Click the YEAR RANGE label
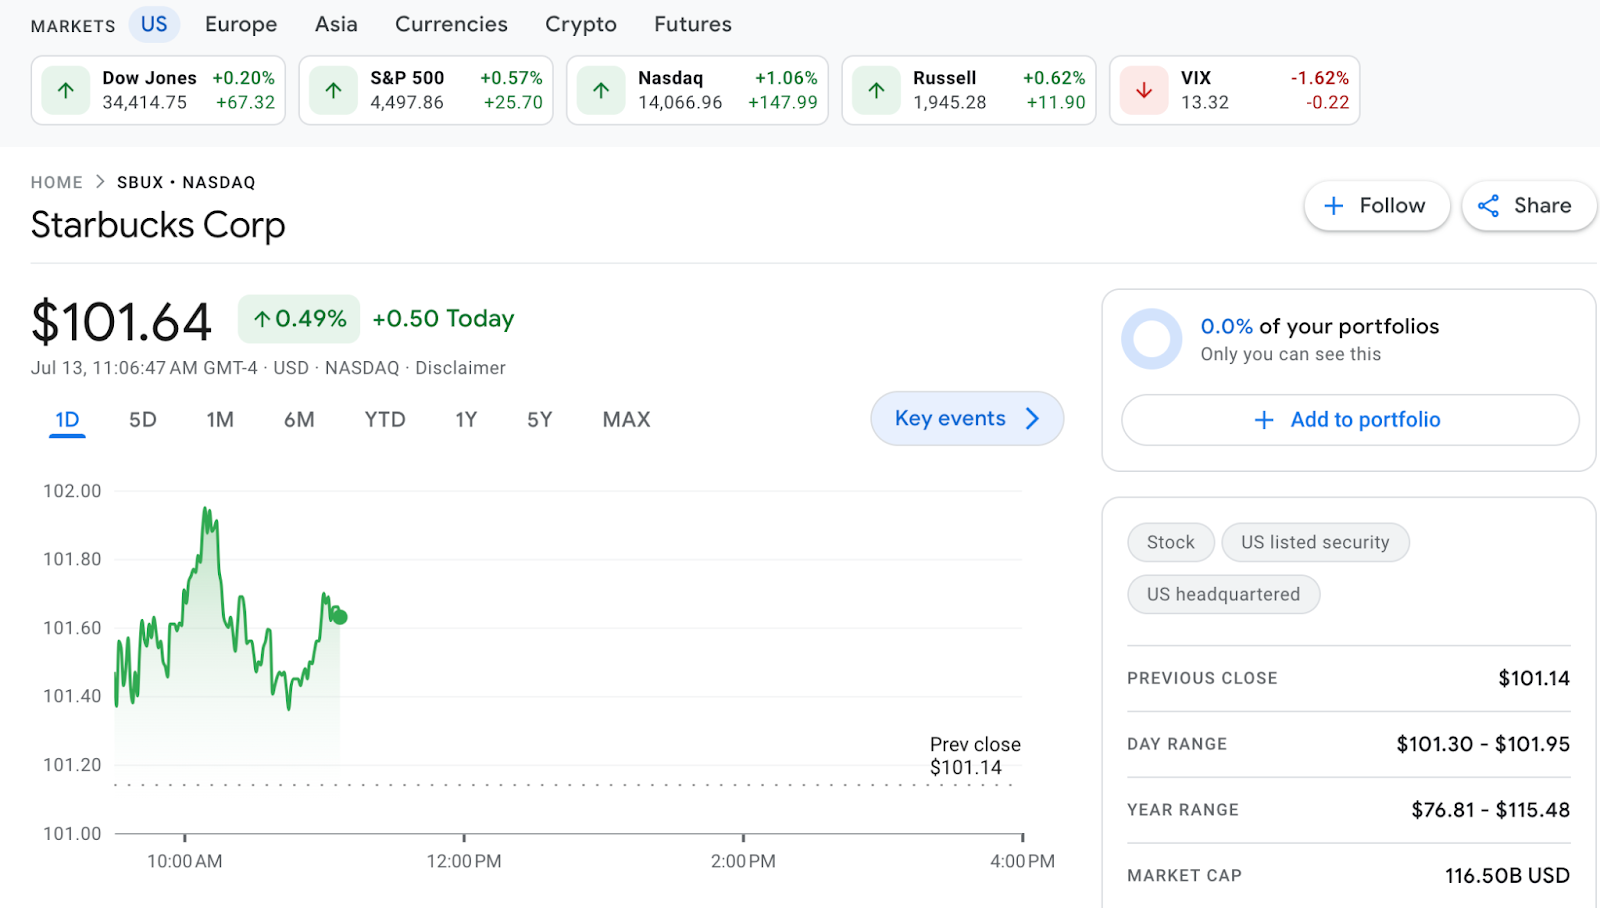Viewport: 1600px width, 908px height. pos(1183,810)
